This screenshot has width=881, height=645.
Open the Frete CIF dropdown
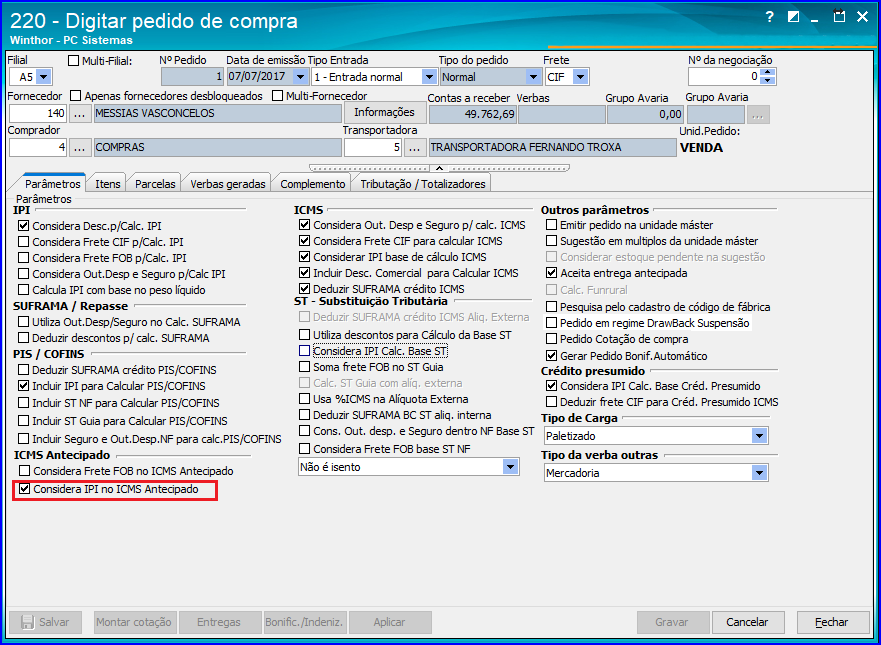(580, 76)
